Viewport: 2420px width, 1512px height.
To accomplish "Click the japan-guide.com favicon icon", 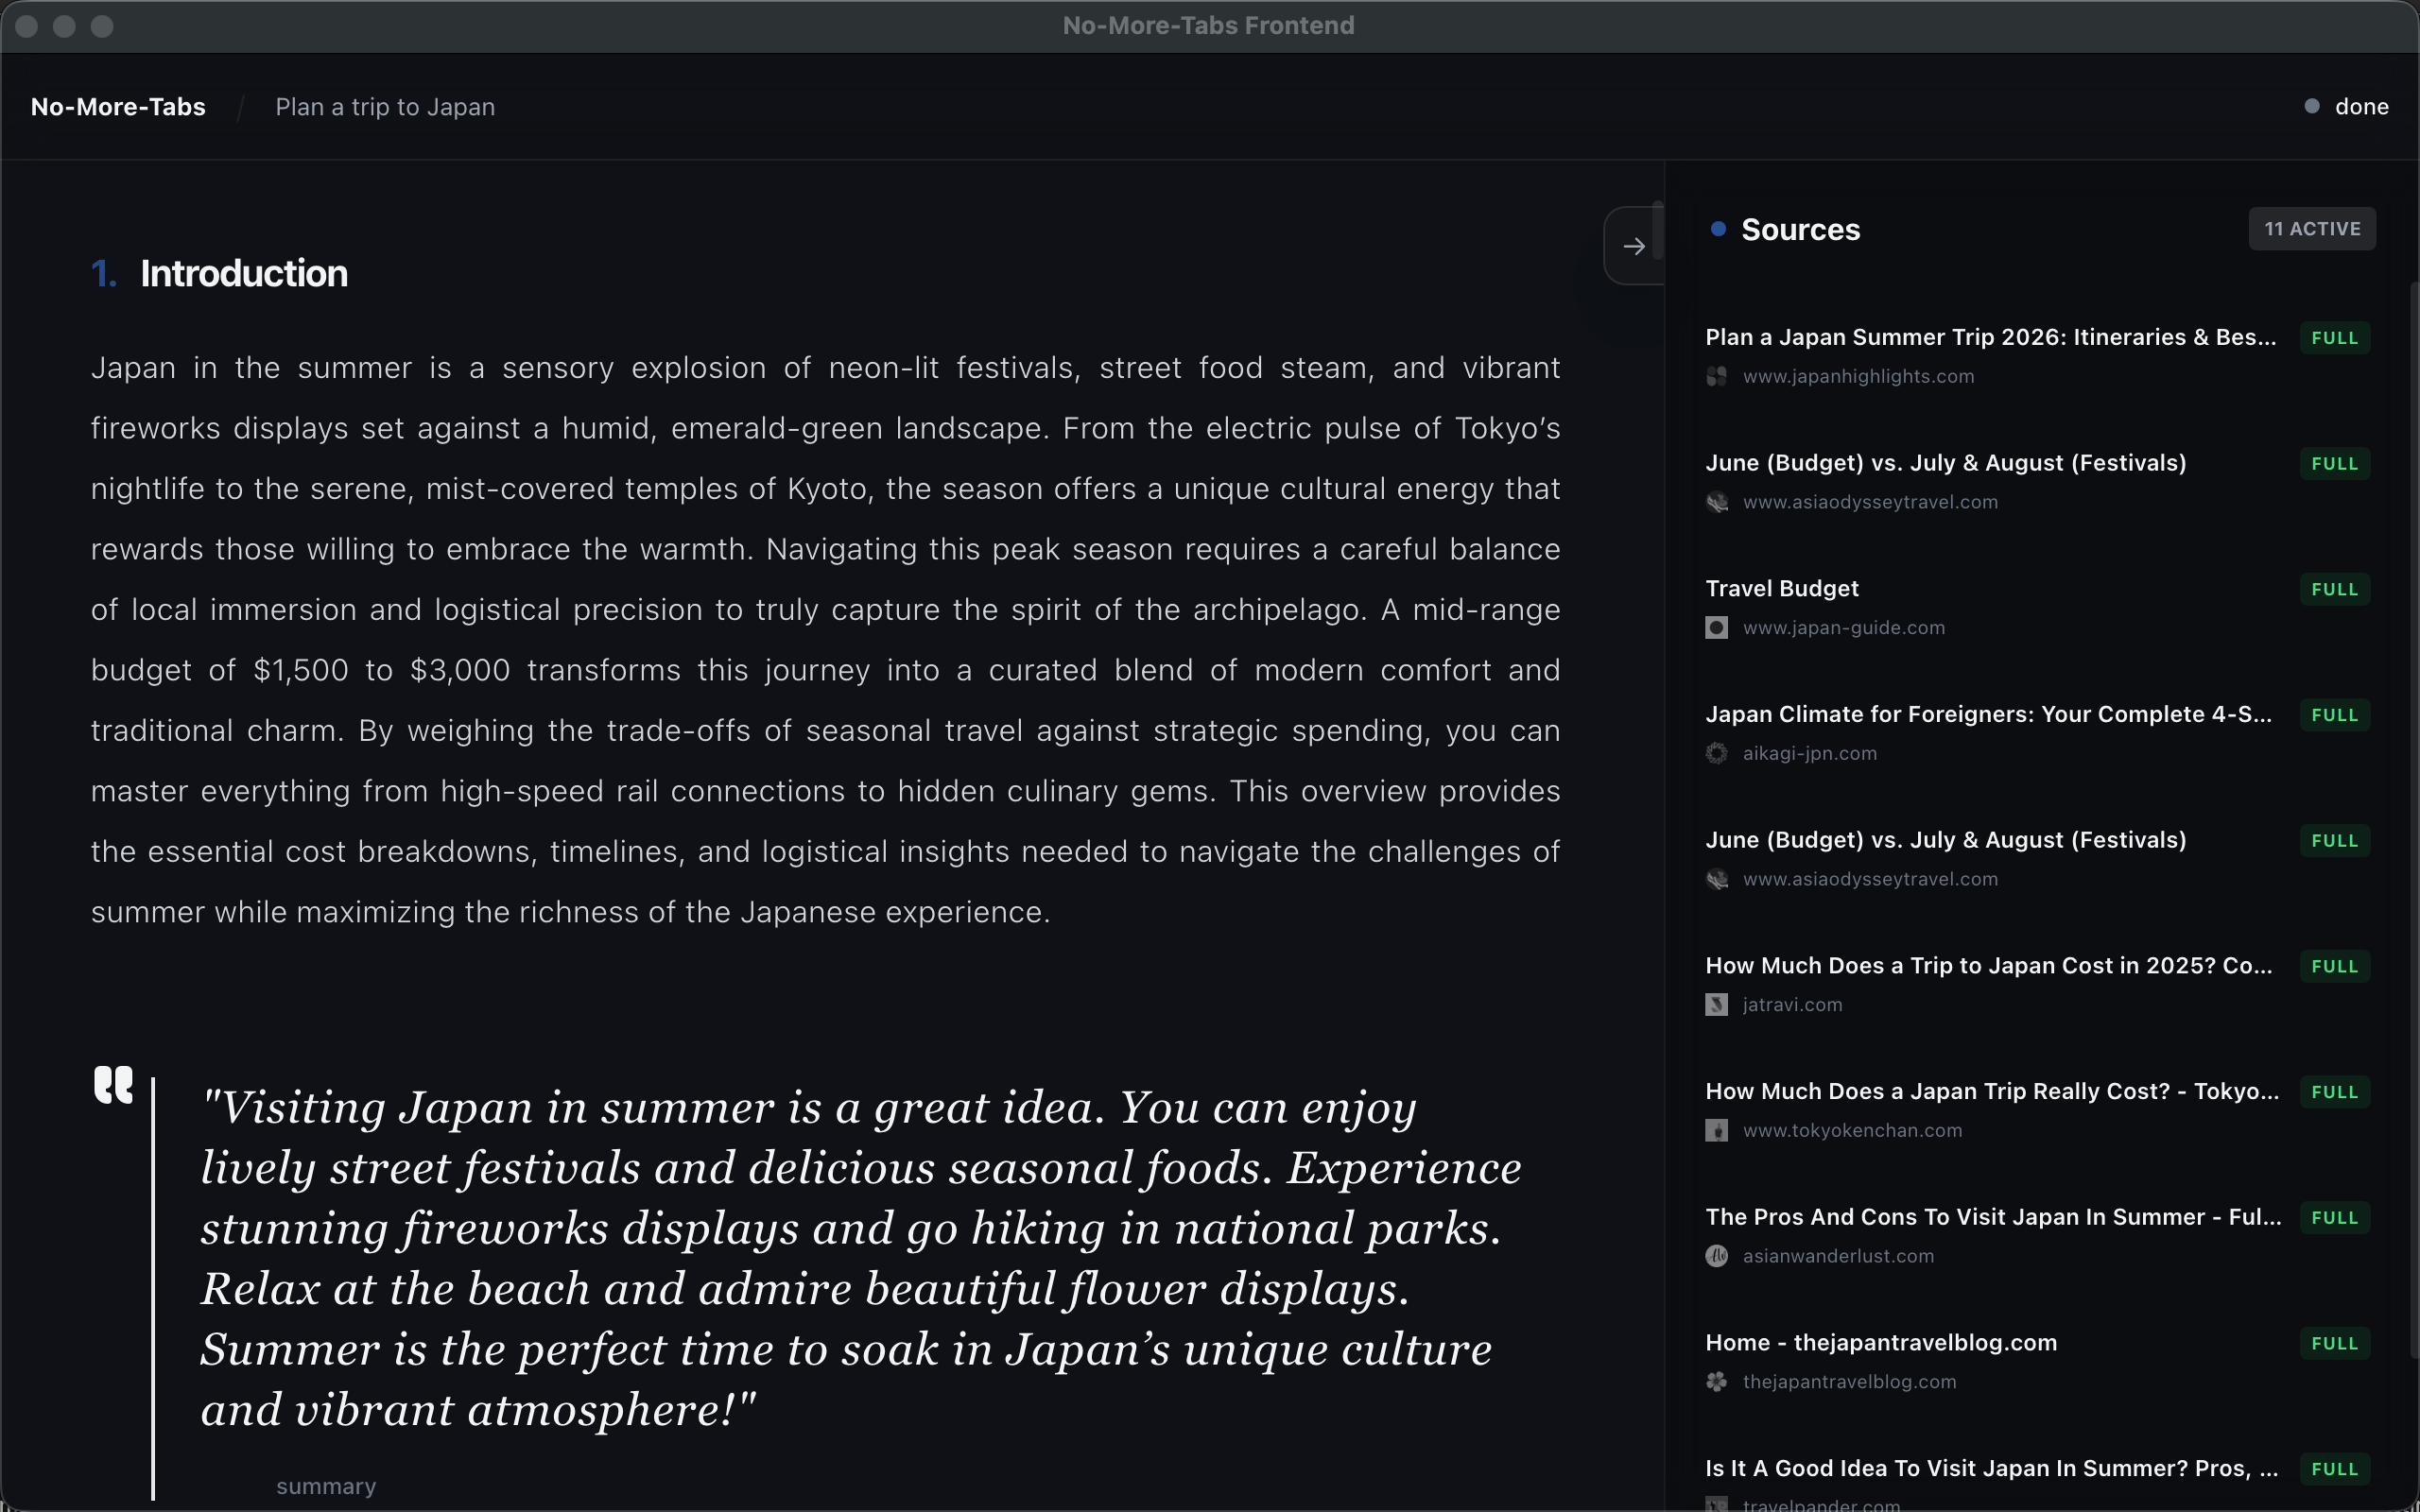I will click(x=1716, y=628).
